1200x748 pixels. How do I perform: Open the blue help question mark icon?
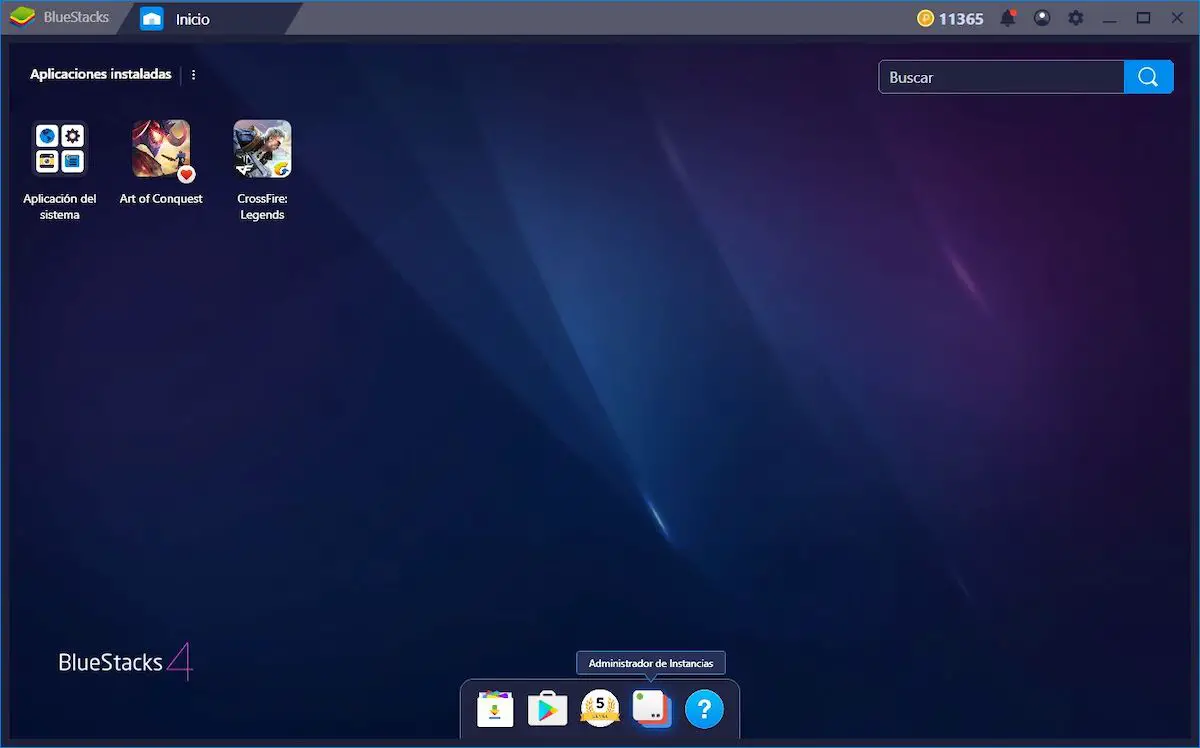[x=704, y=709]
